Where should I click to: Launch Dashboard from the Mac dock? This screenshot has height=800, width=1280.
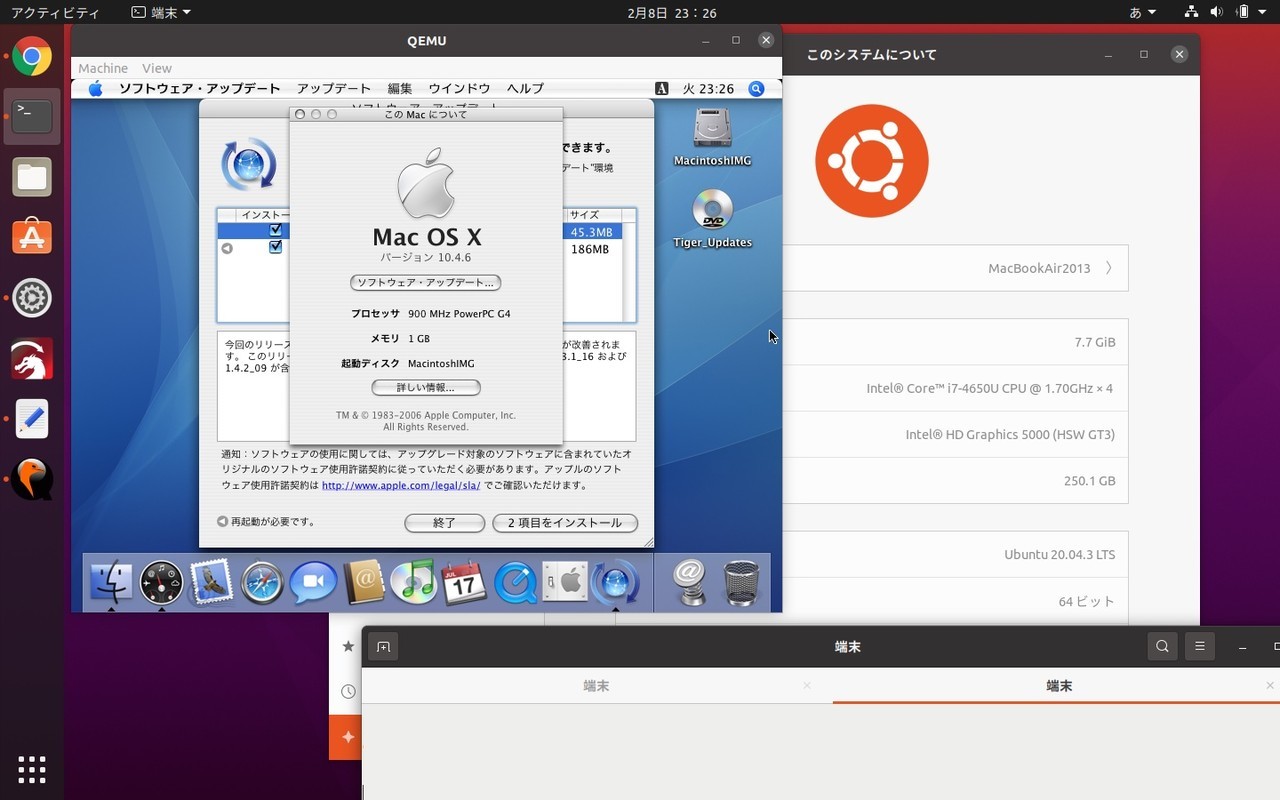[161, 581]
